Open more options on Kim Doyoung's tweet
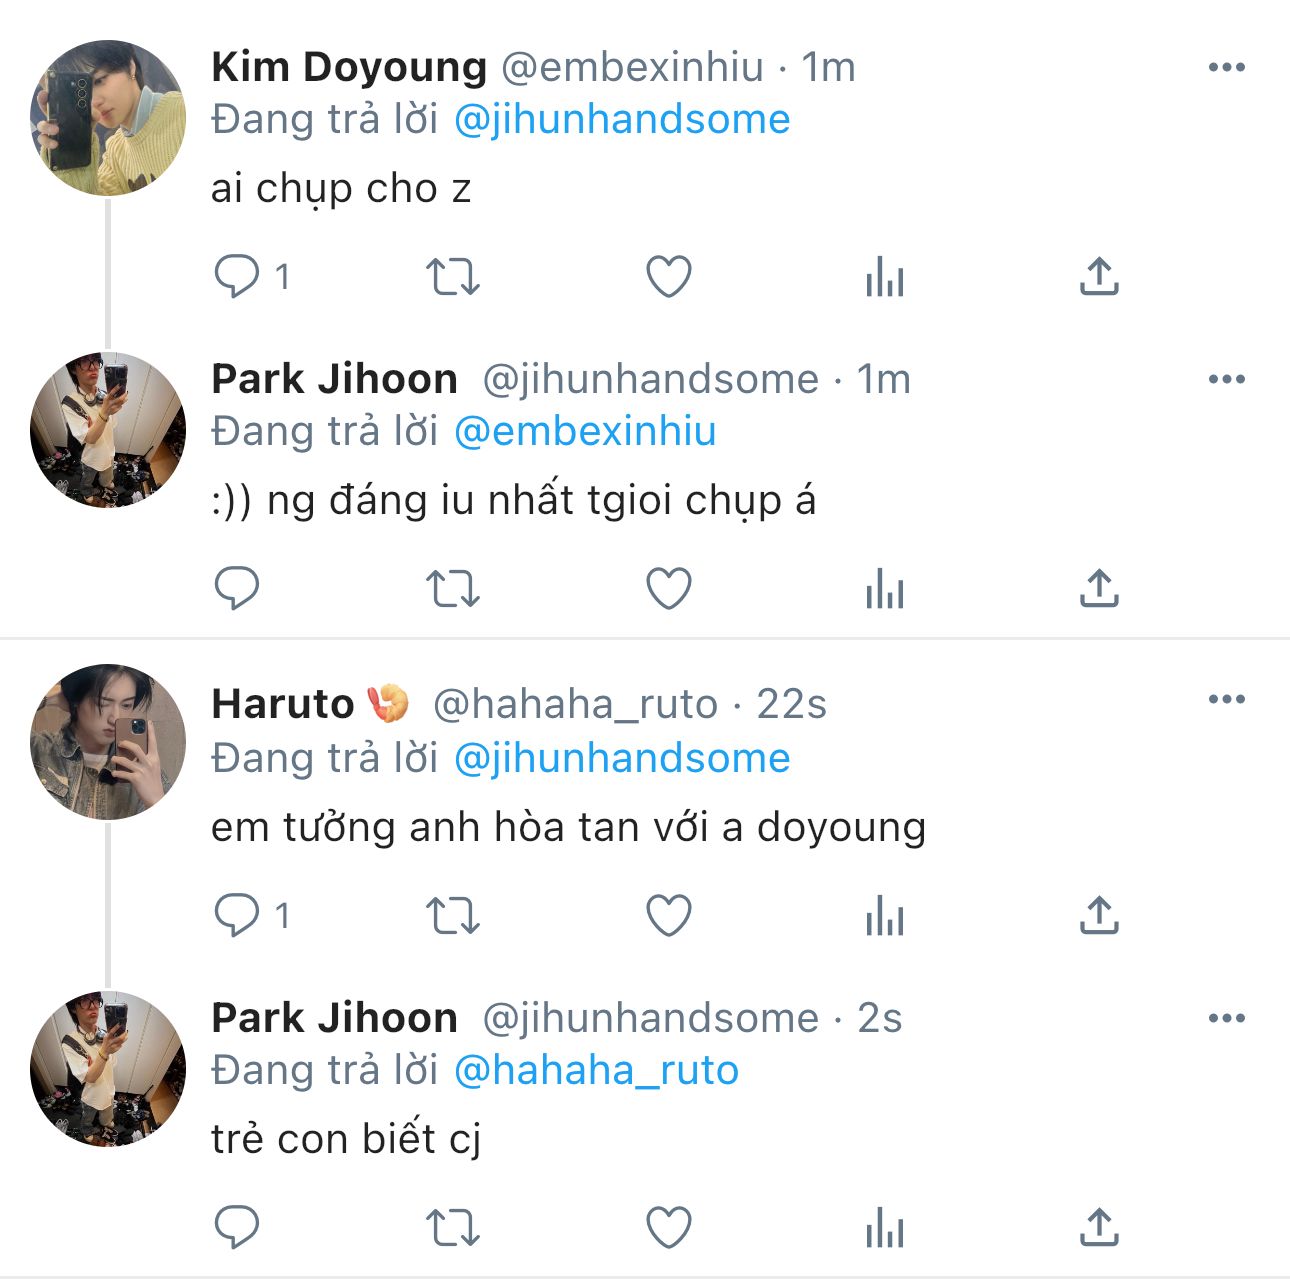Viewport: 1290px width, 1279px height. coord(1226,68)
